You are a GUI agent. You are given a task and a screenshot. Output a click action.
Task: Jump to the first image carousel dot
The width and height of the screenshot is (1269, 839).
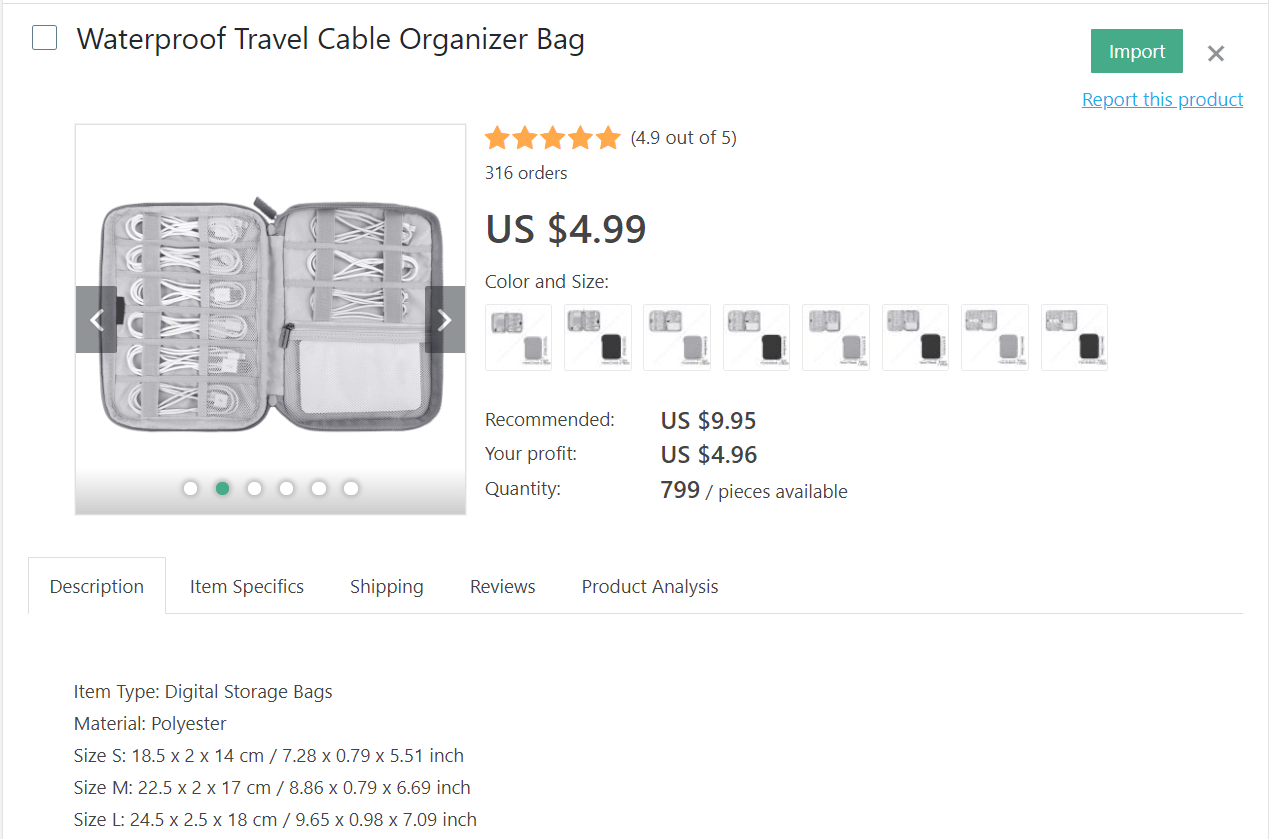[x=190, y=488]
